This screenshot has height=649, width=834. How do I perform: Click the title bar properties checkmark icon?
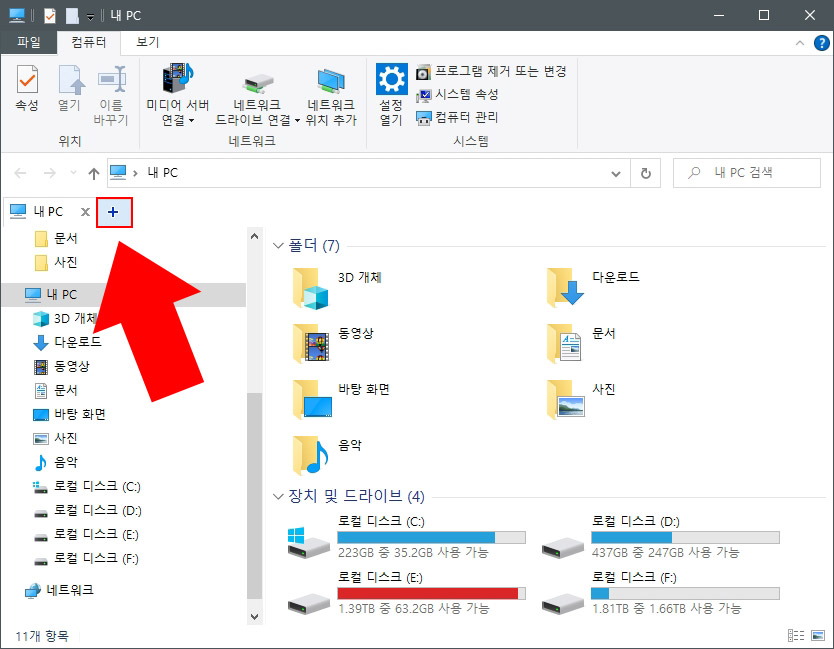coord(49,15)
